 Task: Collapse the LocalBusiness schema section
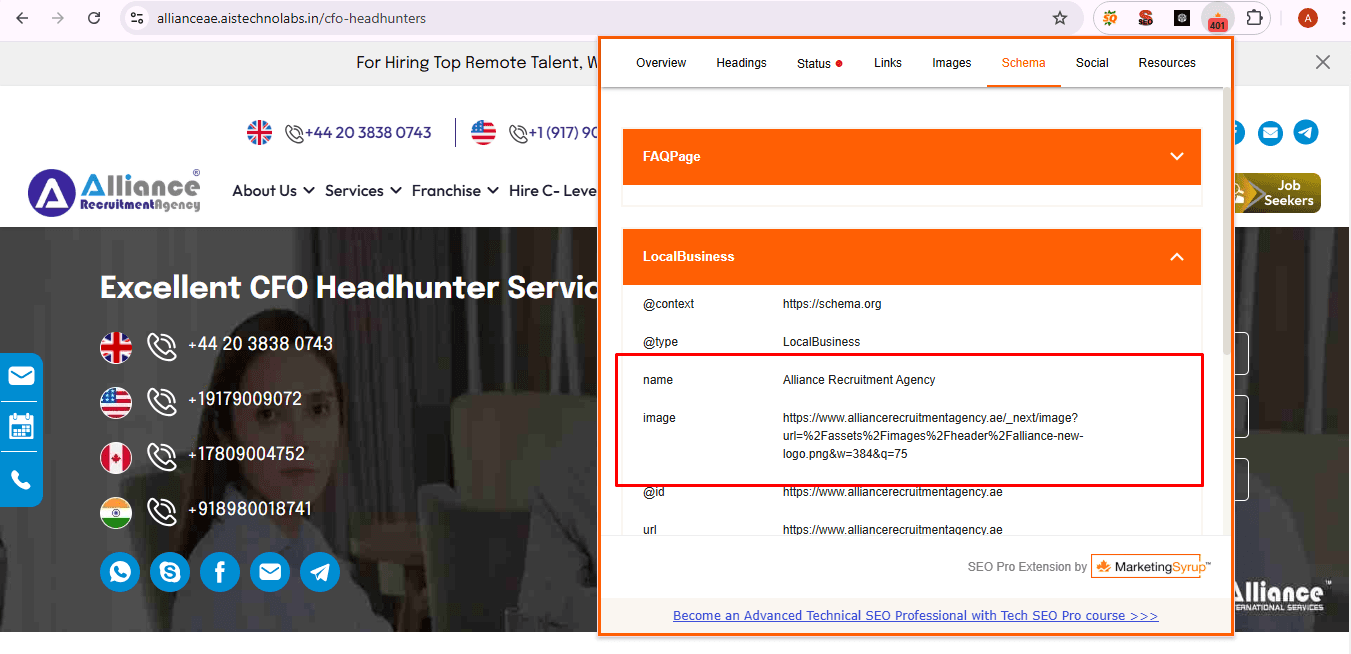1177,257
